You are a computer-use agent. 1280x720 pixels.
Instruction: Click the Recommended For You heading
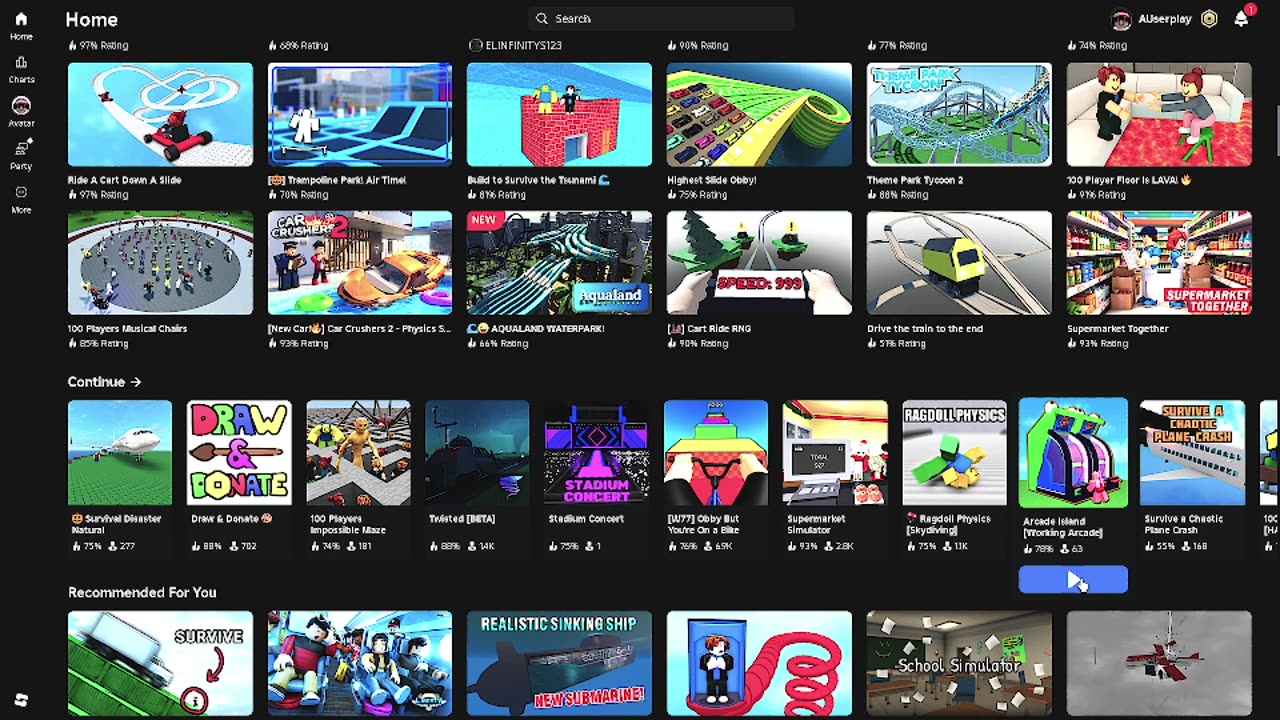pos(142,592)
